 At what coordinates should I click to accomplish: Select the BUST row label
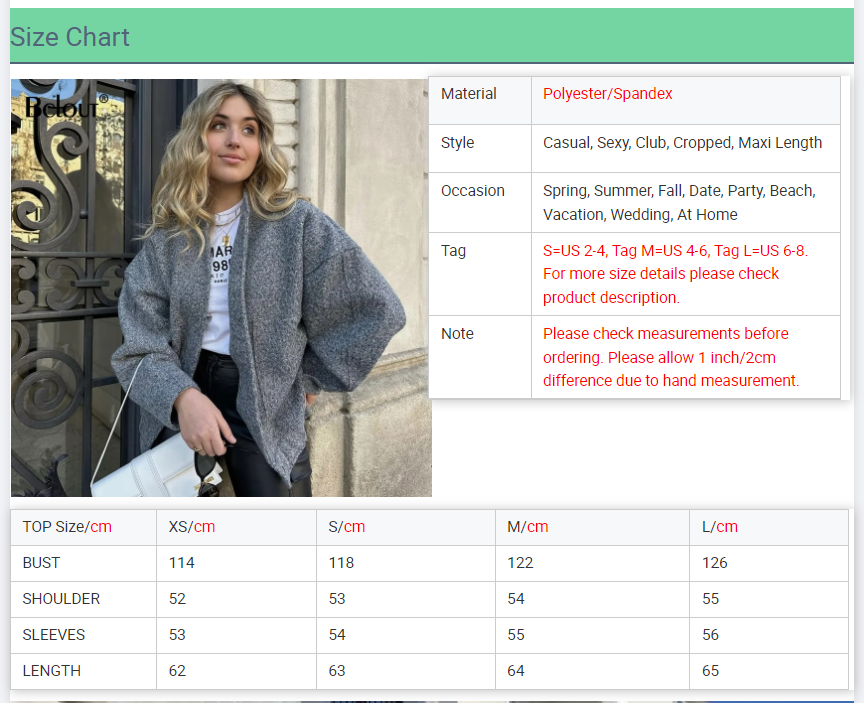point(41,563)
